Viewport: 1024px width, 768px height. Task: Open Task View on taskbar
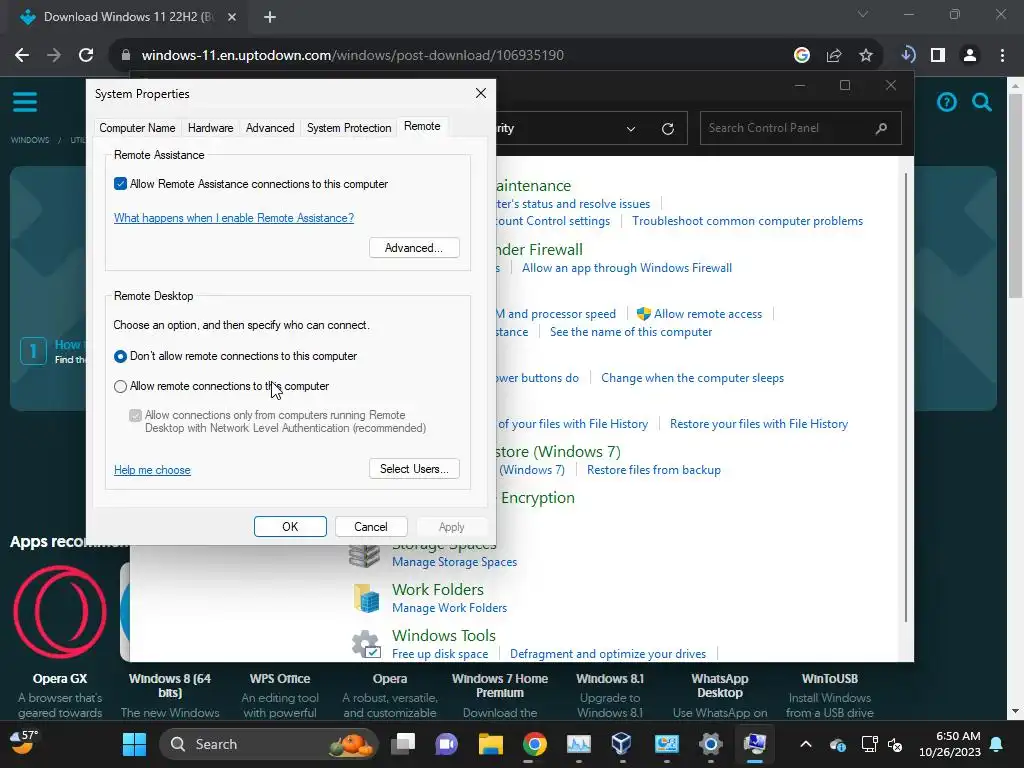(x=403, y=744)
